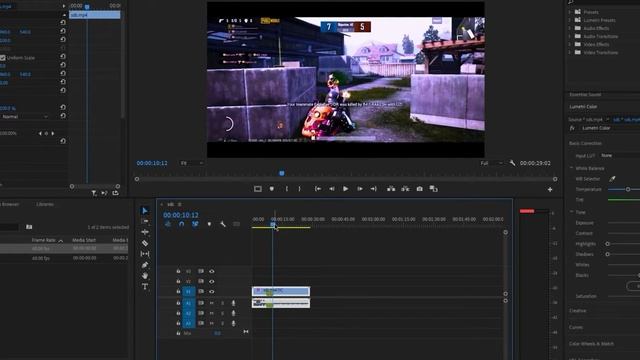Click Play button in Program Monitor
The height and width of the screenshot is (360, 640).
point(345,189)
